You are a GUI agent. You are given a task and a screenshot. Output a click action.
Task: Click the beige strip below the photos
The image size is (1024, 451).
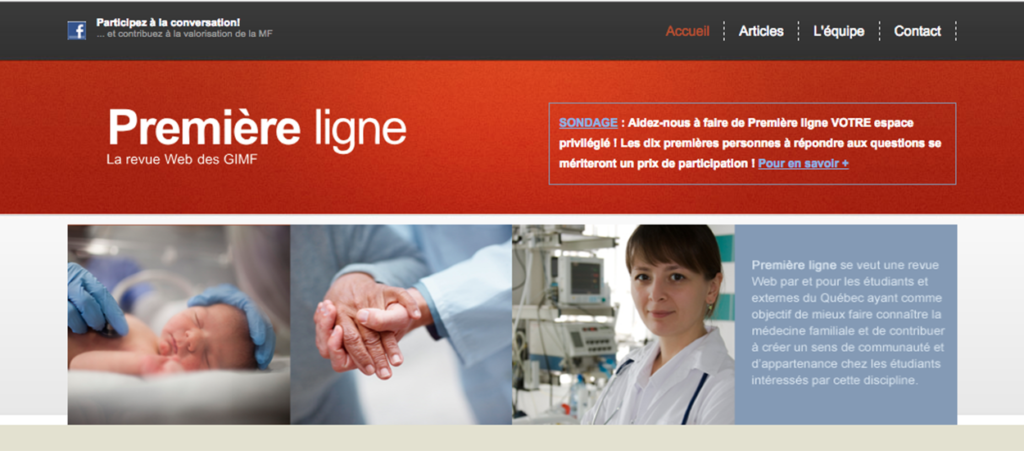pyautogui.click(x=512, y=438)
